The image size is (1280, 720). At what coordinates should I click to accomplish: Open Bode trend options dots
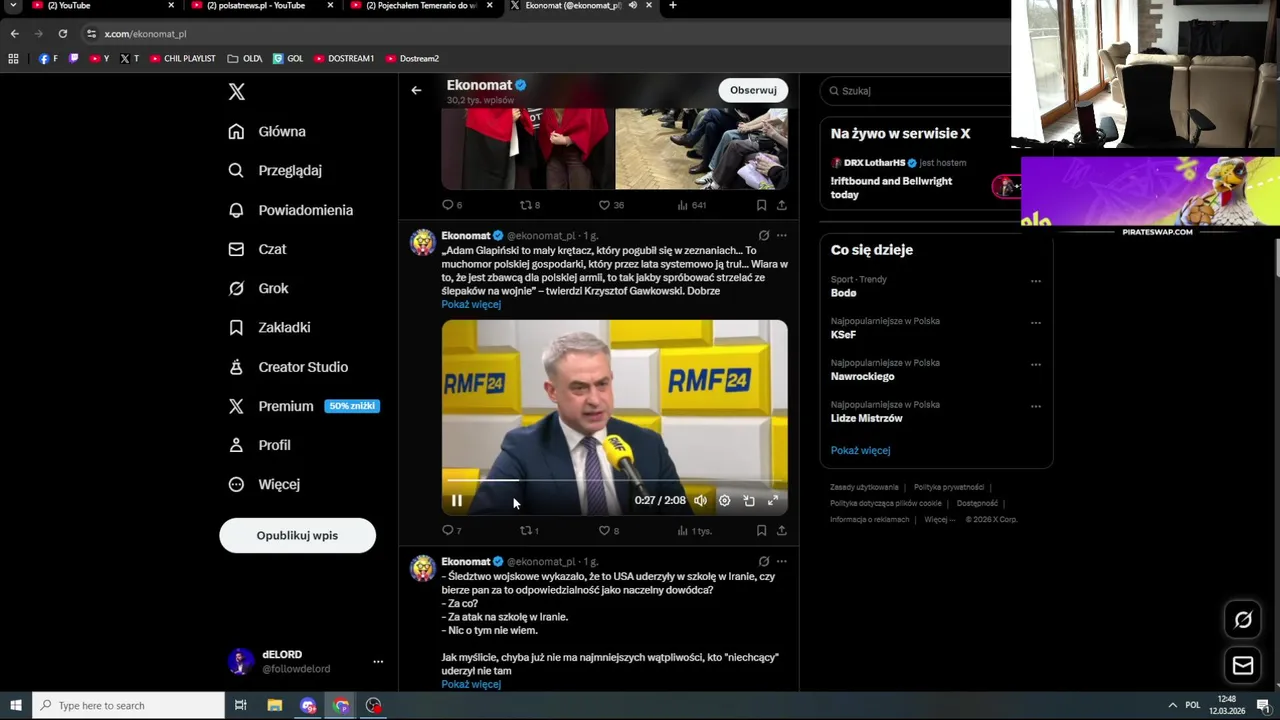point(1036,281)
